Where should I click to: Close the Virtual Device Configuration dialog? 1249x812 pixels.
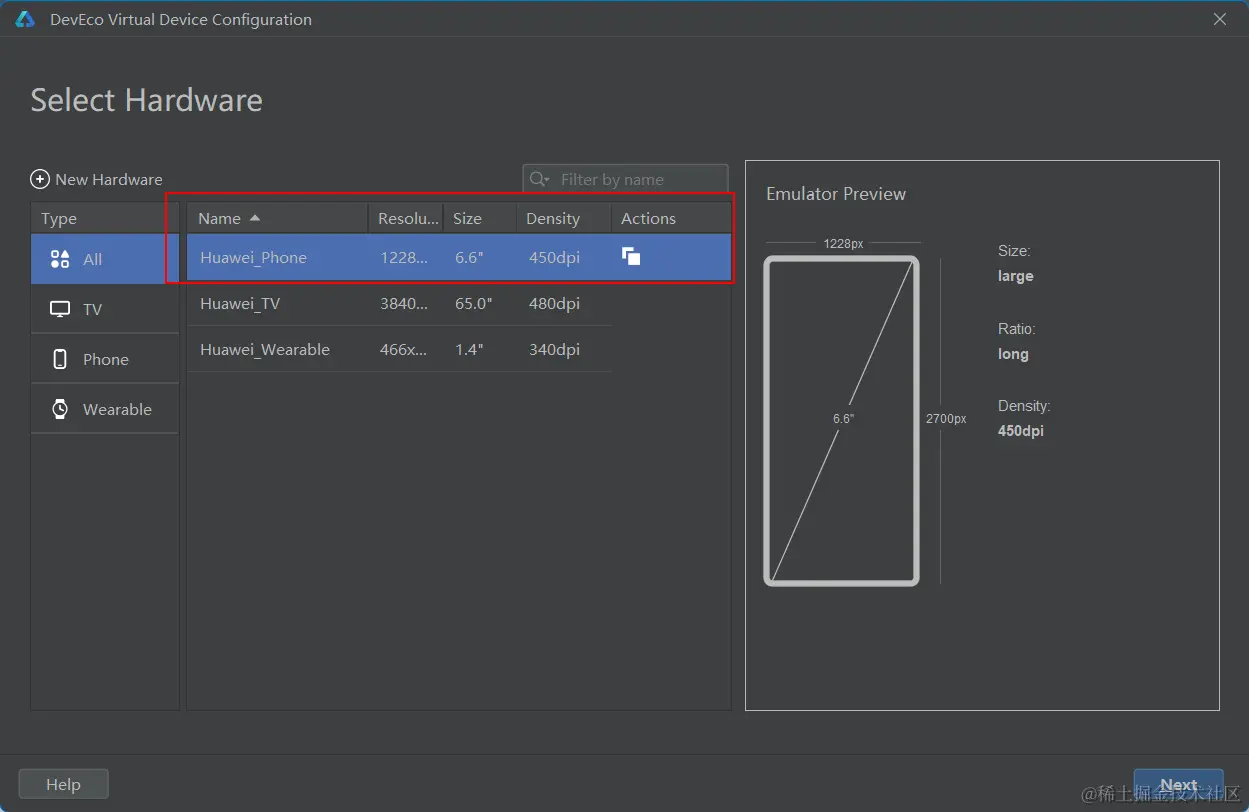[1220, 19]
